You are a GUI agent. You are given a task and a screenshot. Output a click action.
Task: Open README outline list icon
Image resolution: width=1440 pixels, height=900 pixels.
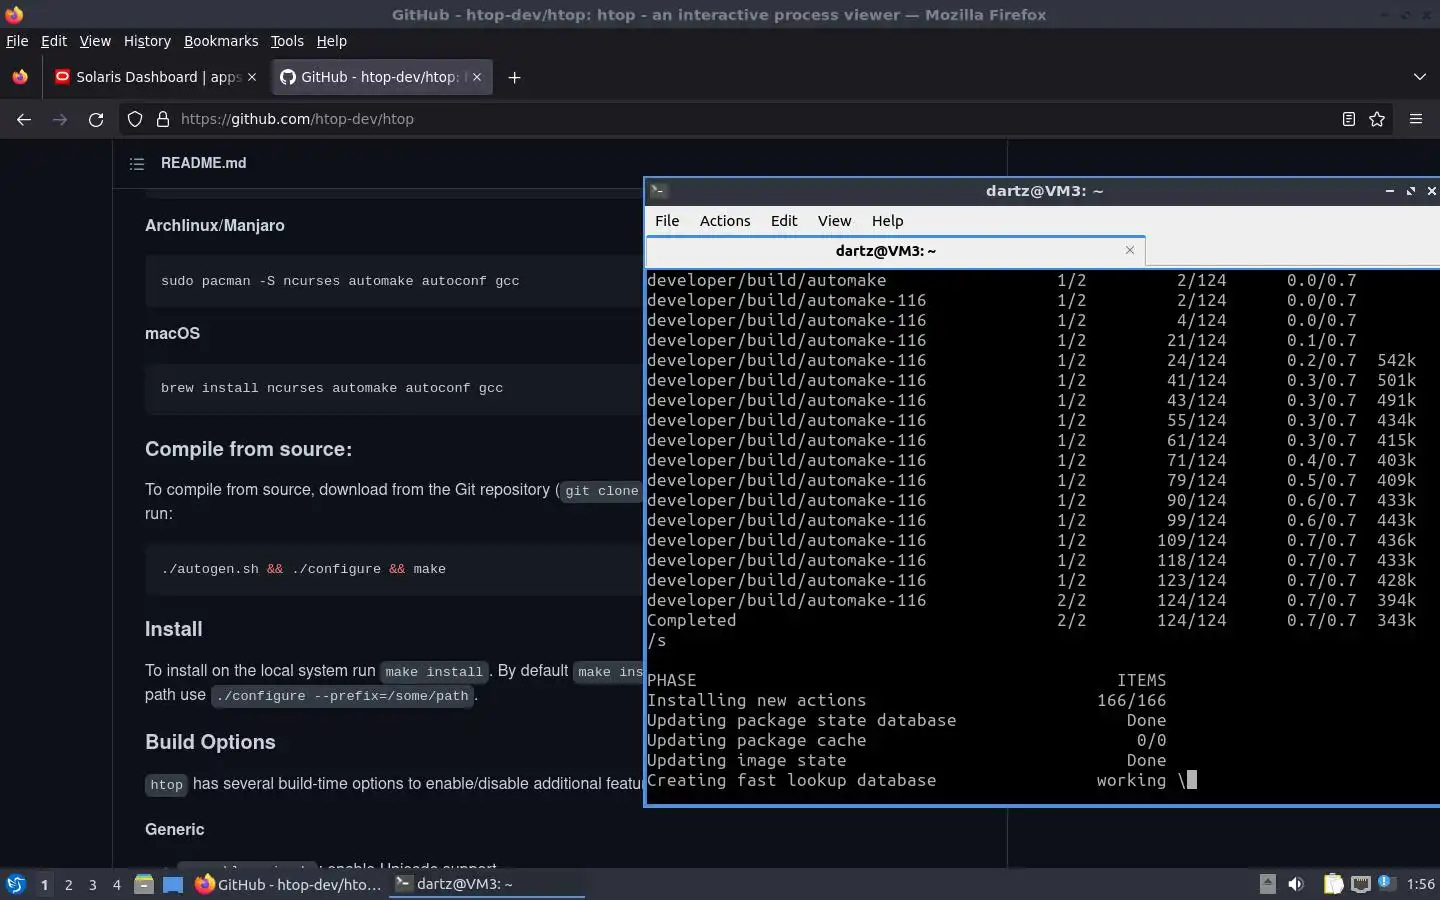pos(137,163)
